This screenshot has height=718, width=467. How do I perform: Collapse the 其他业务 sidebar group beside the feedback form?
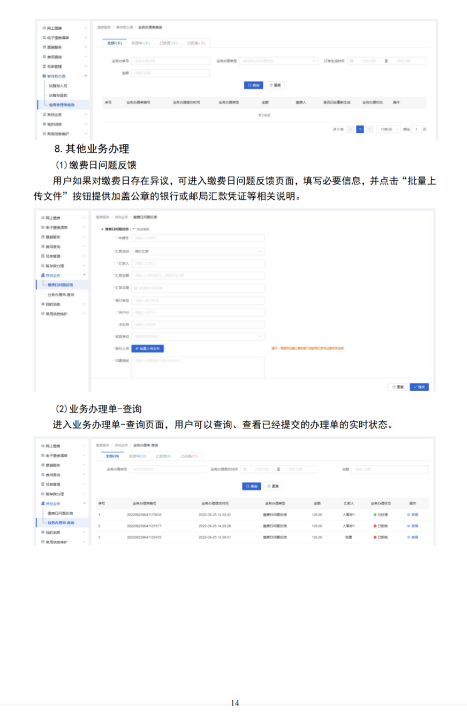click(x=63, y=275)
